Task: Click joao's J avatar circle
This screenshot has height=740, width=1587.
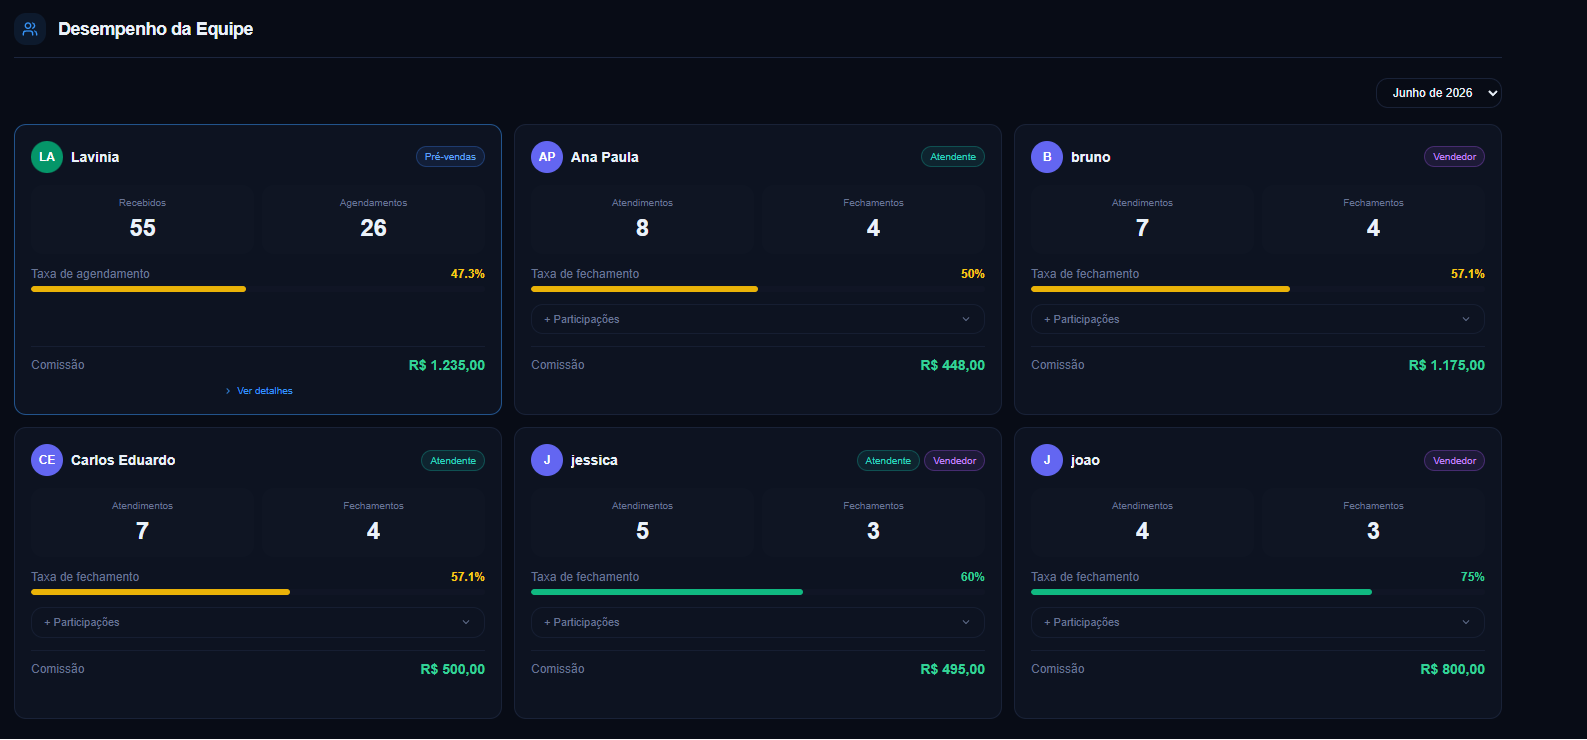Action: (1047, 460)
